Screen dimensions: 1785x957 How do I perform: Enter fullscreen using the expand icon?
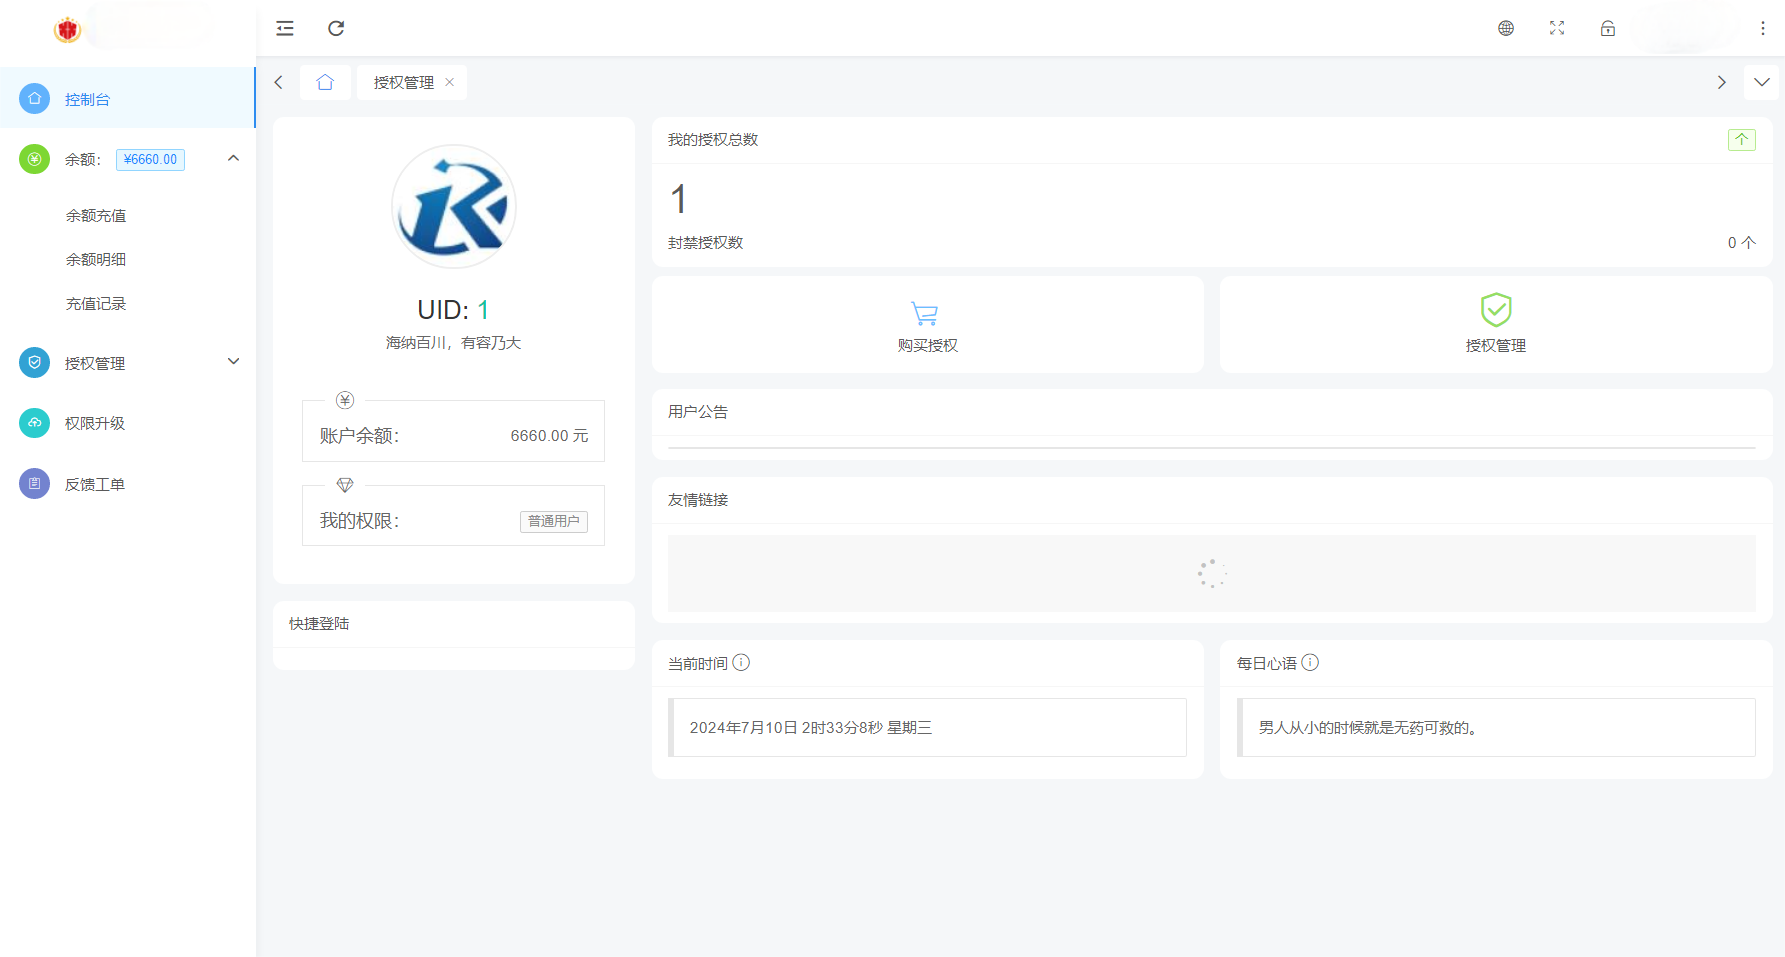point(1556,28)
